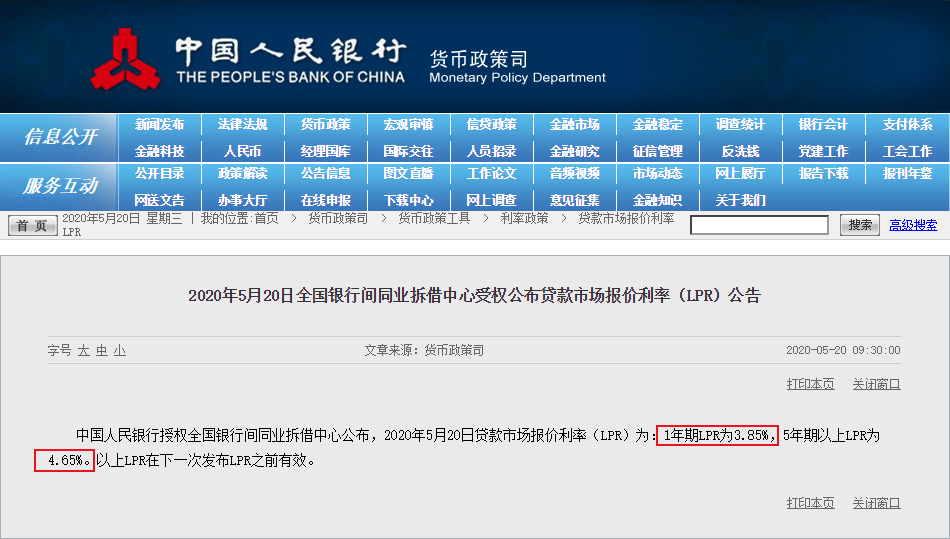Click the 首页 home button
The width and height of the screenshot is (950, 539).
pyautogui.click(x=33, y=225)
